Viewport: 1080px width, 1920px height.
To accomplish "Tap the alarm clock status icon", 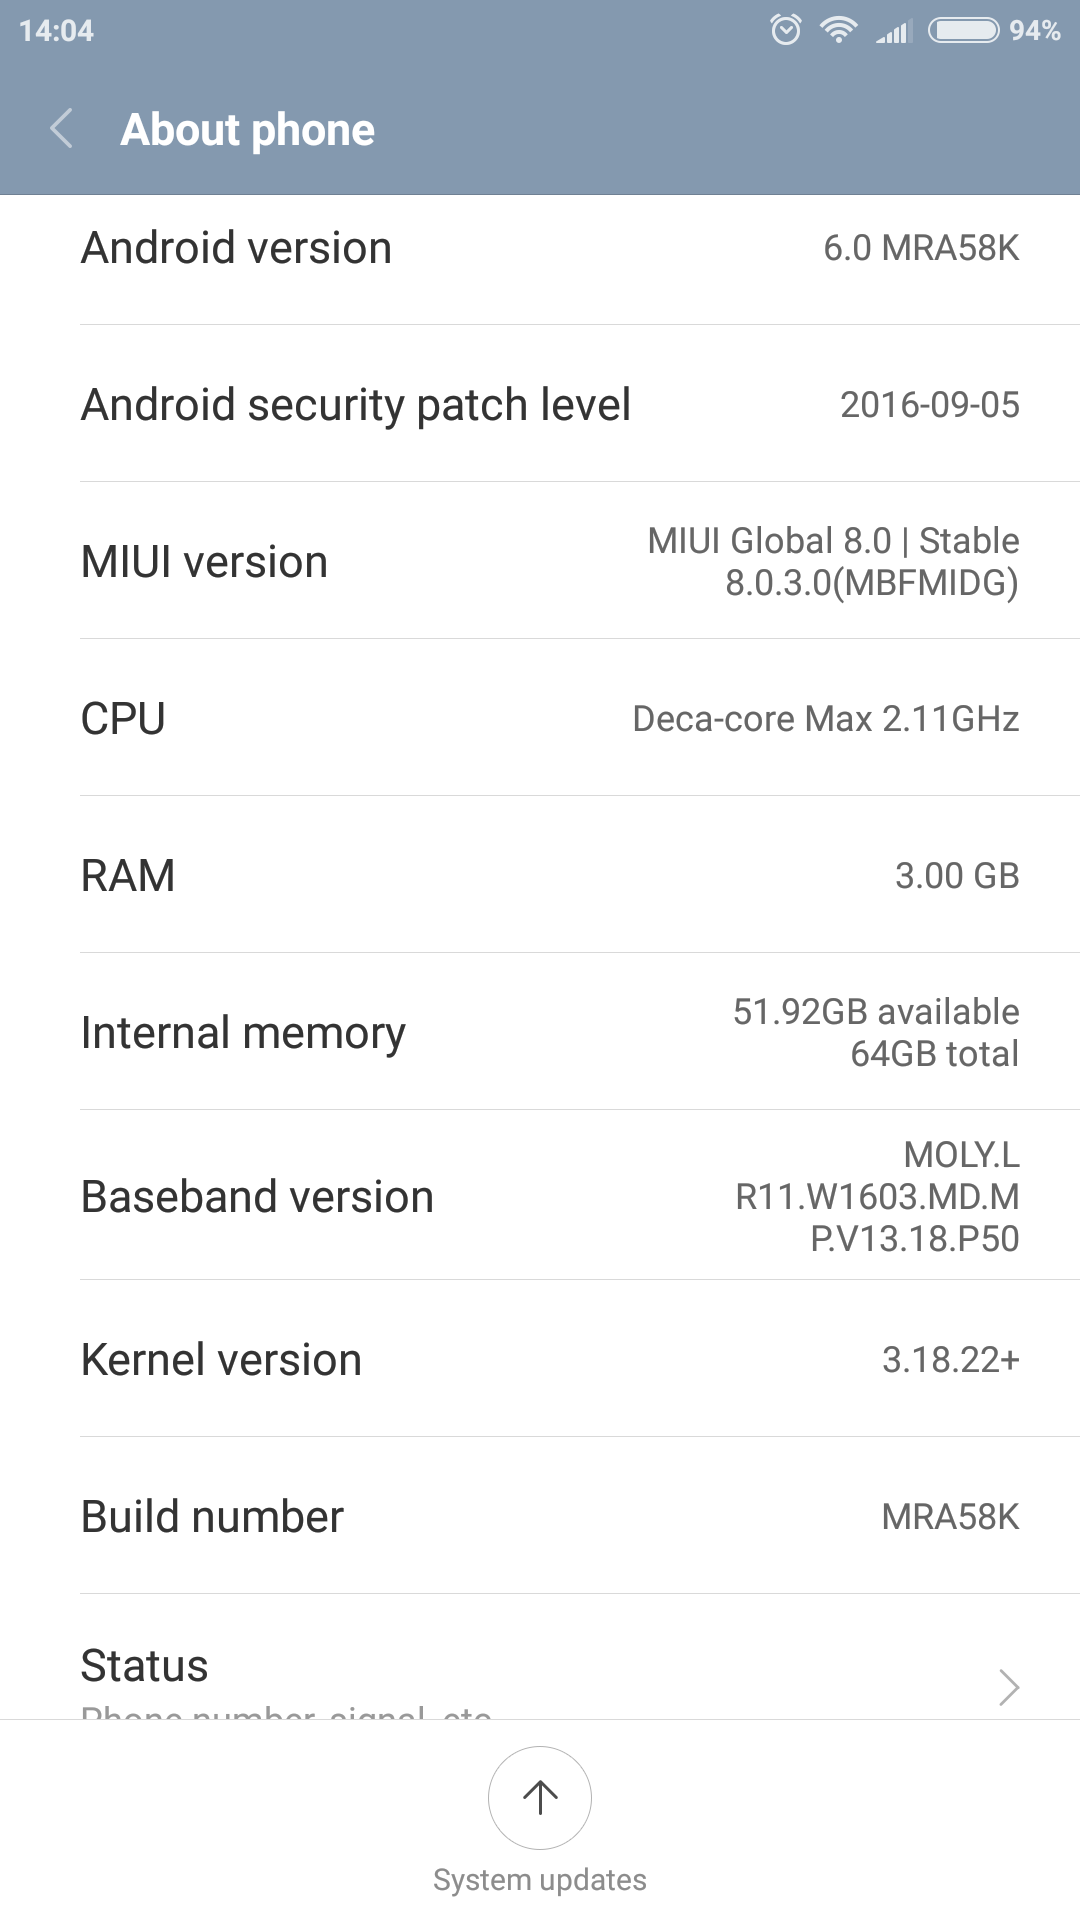I will coord(786,30).
